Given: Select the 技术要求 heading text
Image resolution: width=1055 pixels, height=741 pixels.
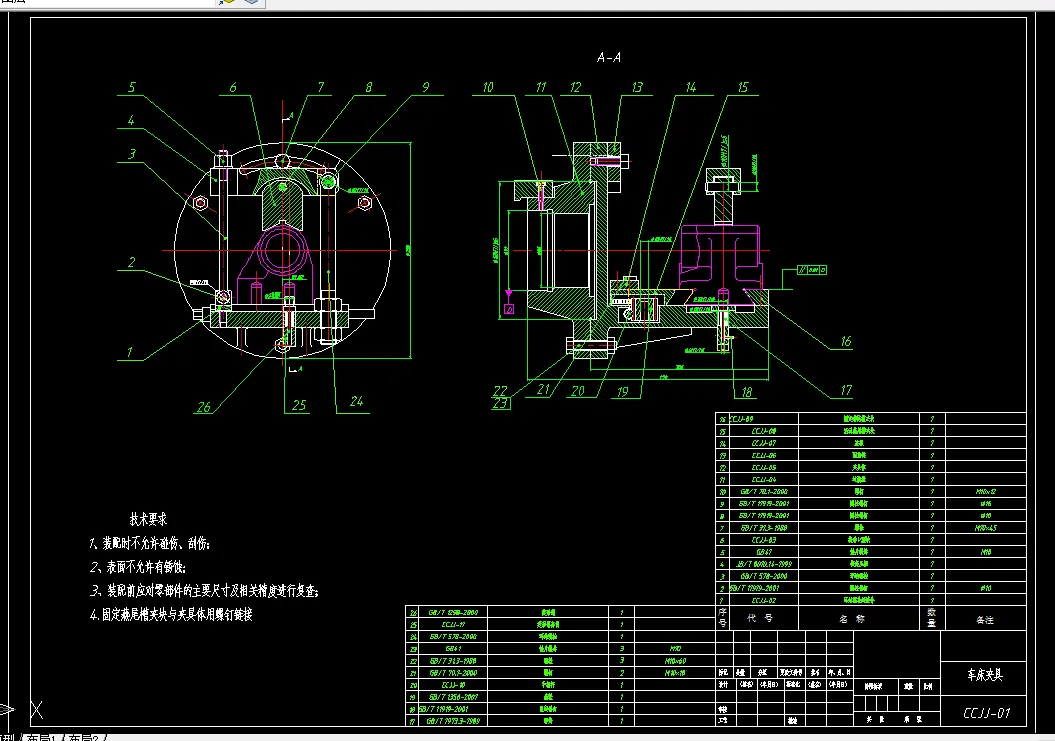Looking at the screenshot, I should [x=149, y=520].
